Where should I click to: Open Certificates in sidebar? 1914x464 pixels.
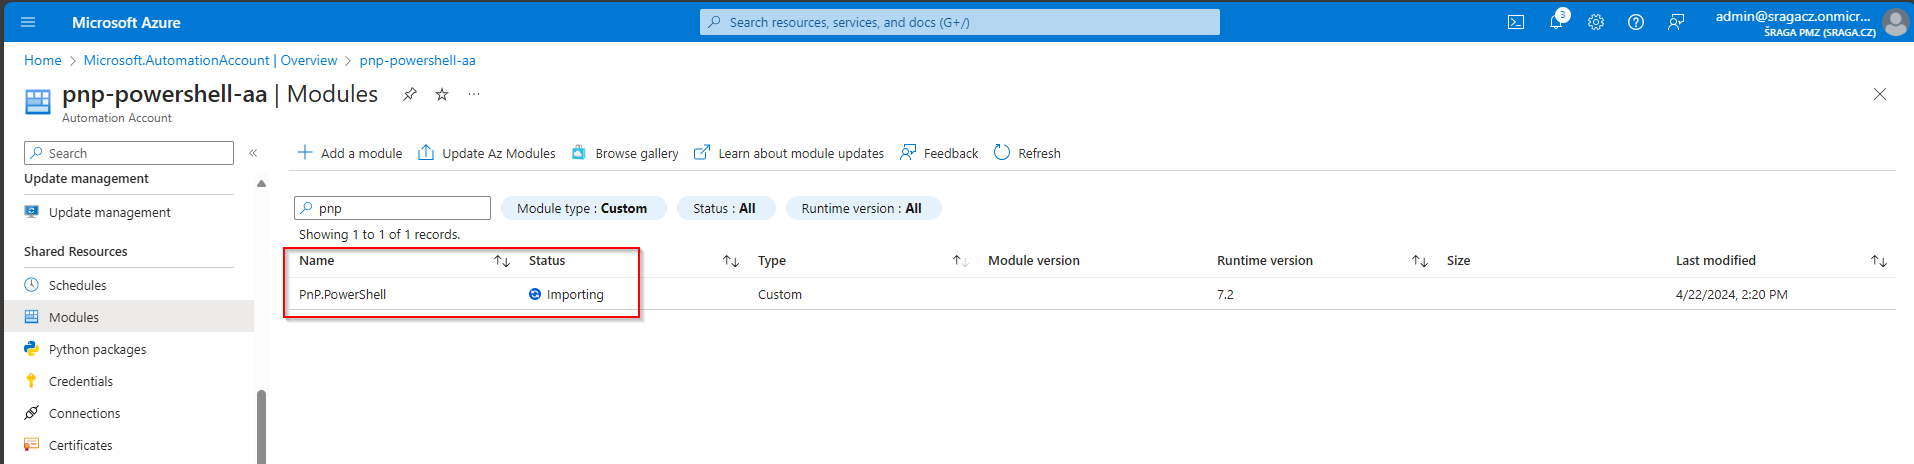pyautogui.click(x=129, y=445)
